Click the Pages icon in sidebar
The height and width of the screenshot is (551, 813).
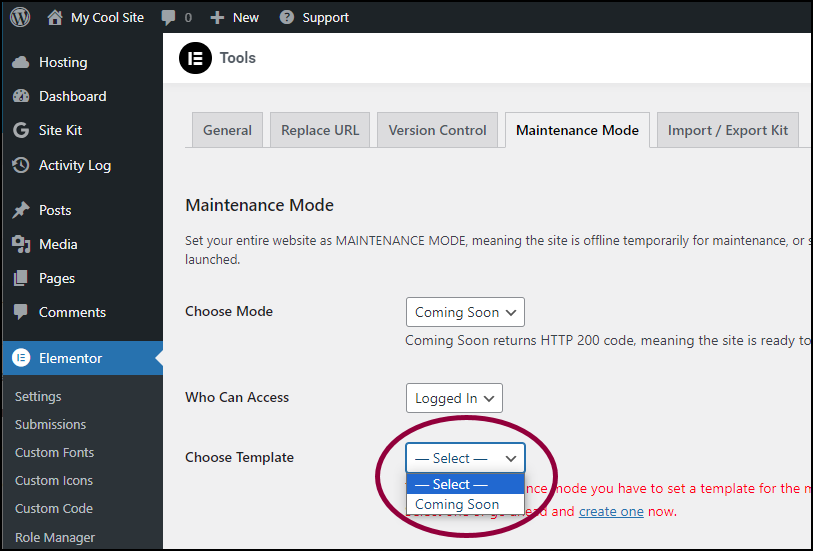(x=21, y=278)
